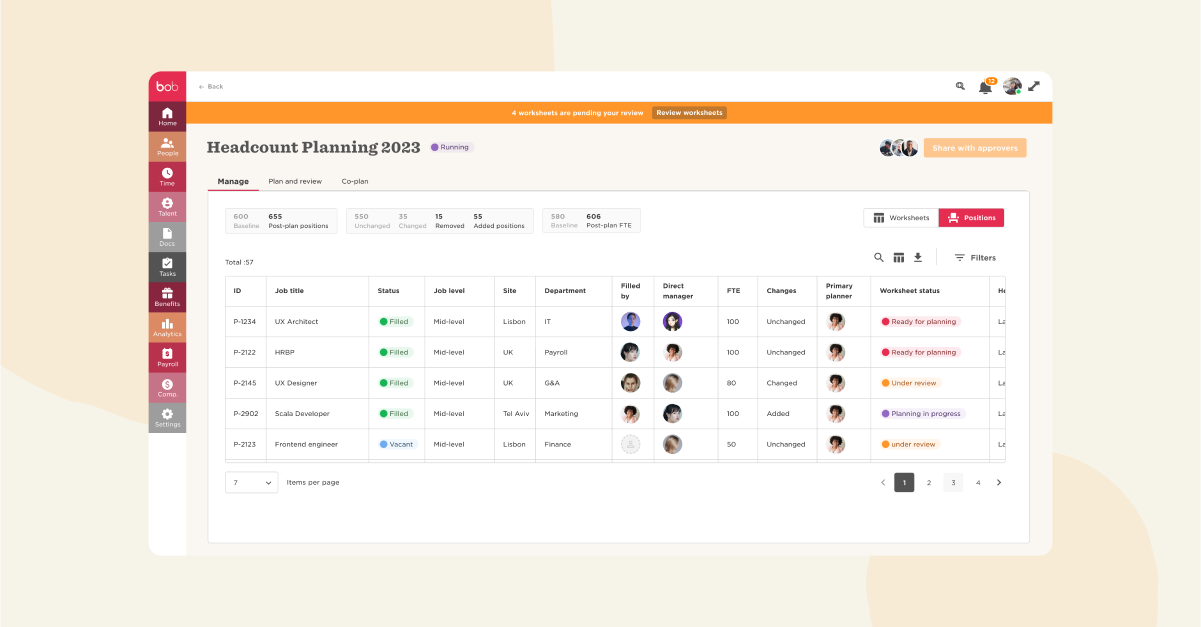The width and height of the screenshot is (1201, 627).
Task: Select the Co-plan tab
Action: (x=355, y=181)
